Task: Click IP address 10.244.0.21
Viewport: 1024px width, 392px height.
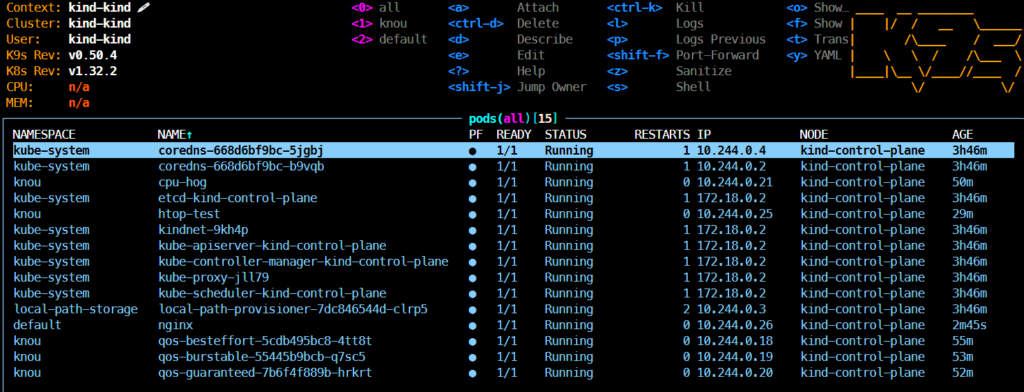Action: [735, 182]
